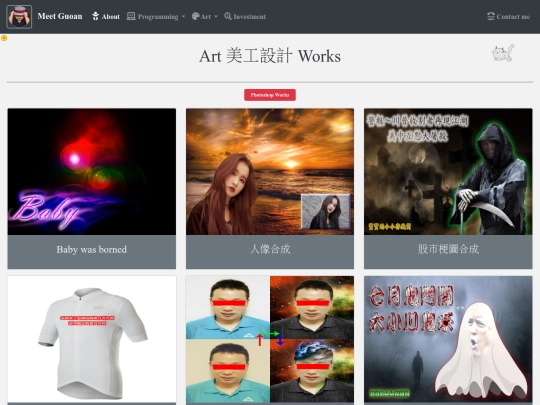Screen dimensions: 540x405
Task: Open the Meet Guoan brand link
Action: (60, 16)
